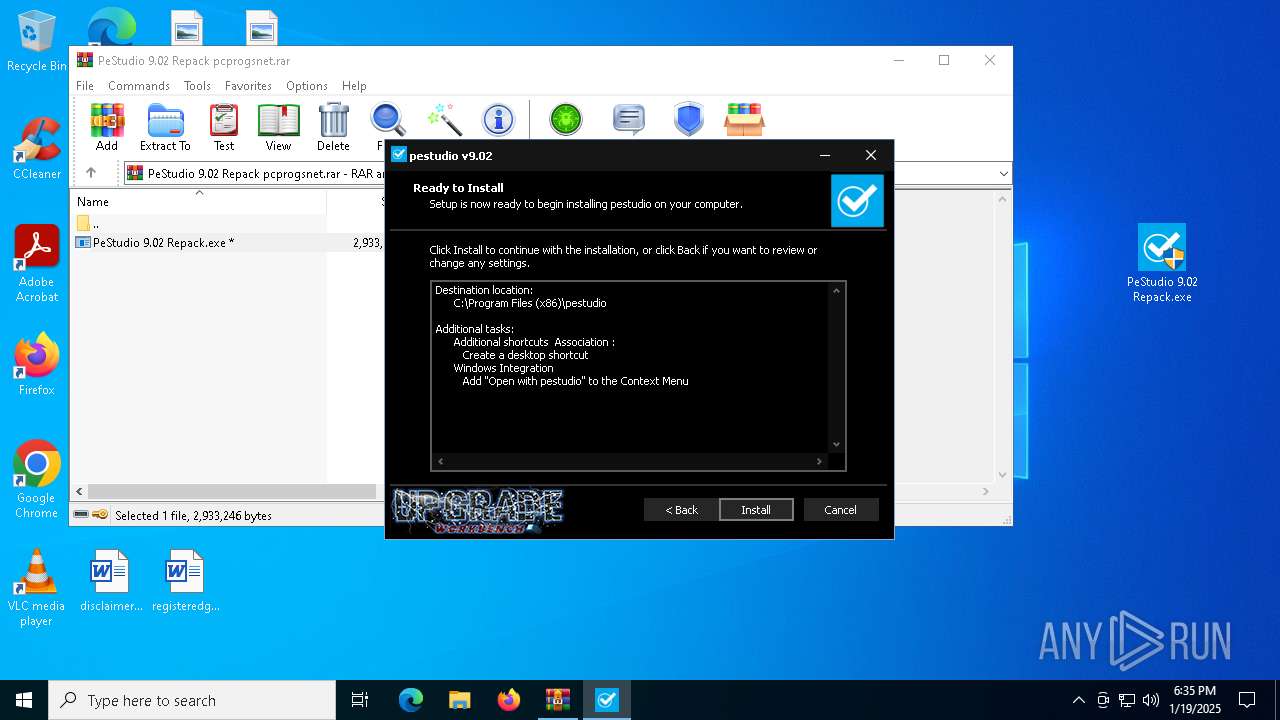Screen dimensions: 1280x720
Task: Click the Find magnifier icon in WinRAR
Action: click(387, 120)
